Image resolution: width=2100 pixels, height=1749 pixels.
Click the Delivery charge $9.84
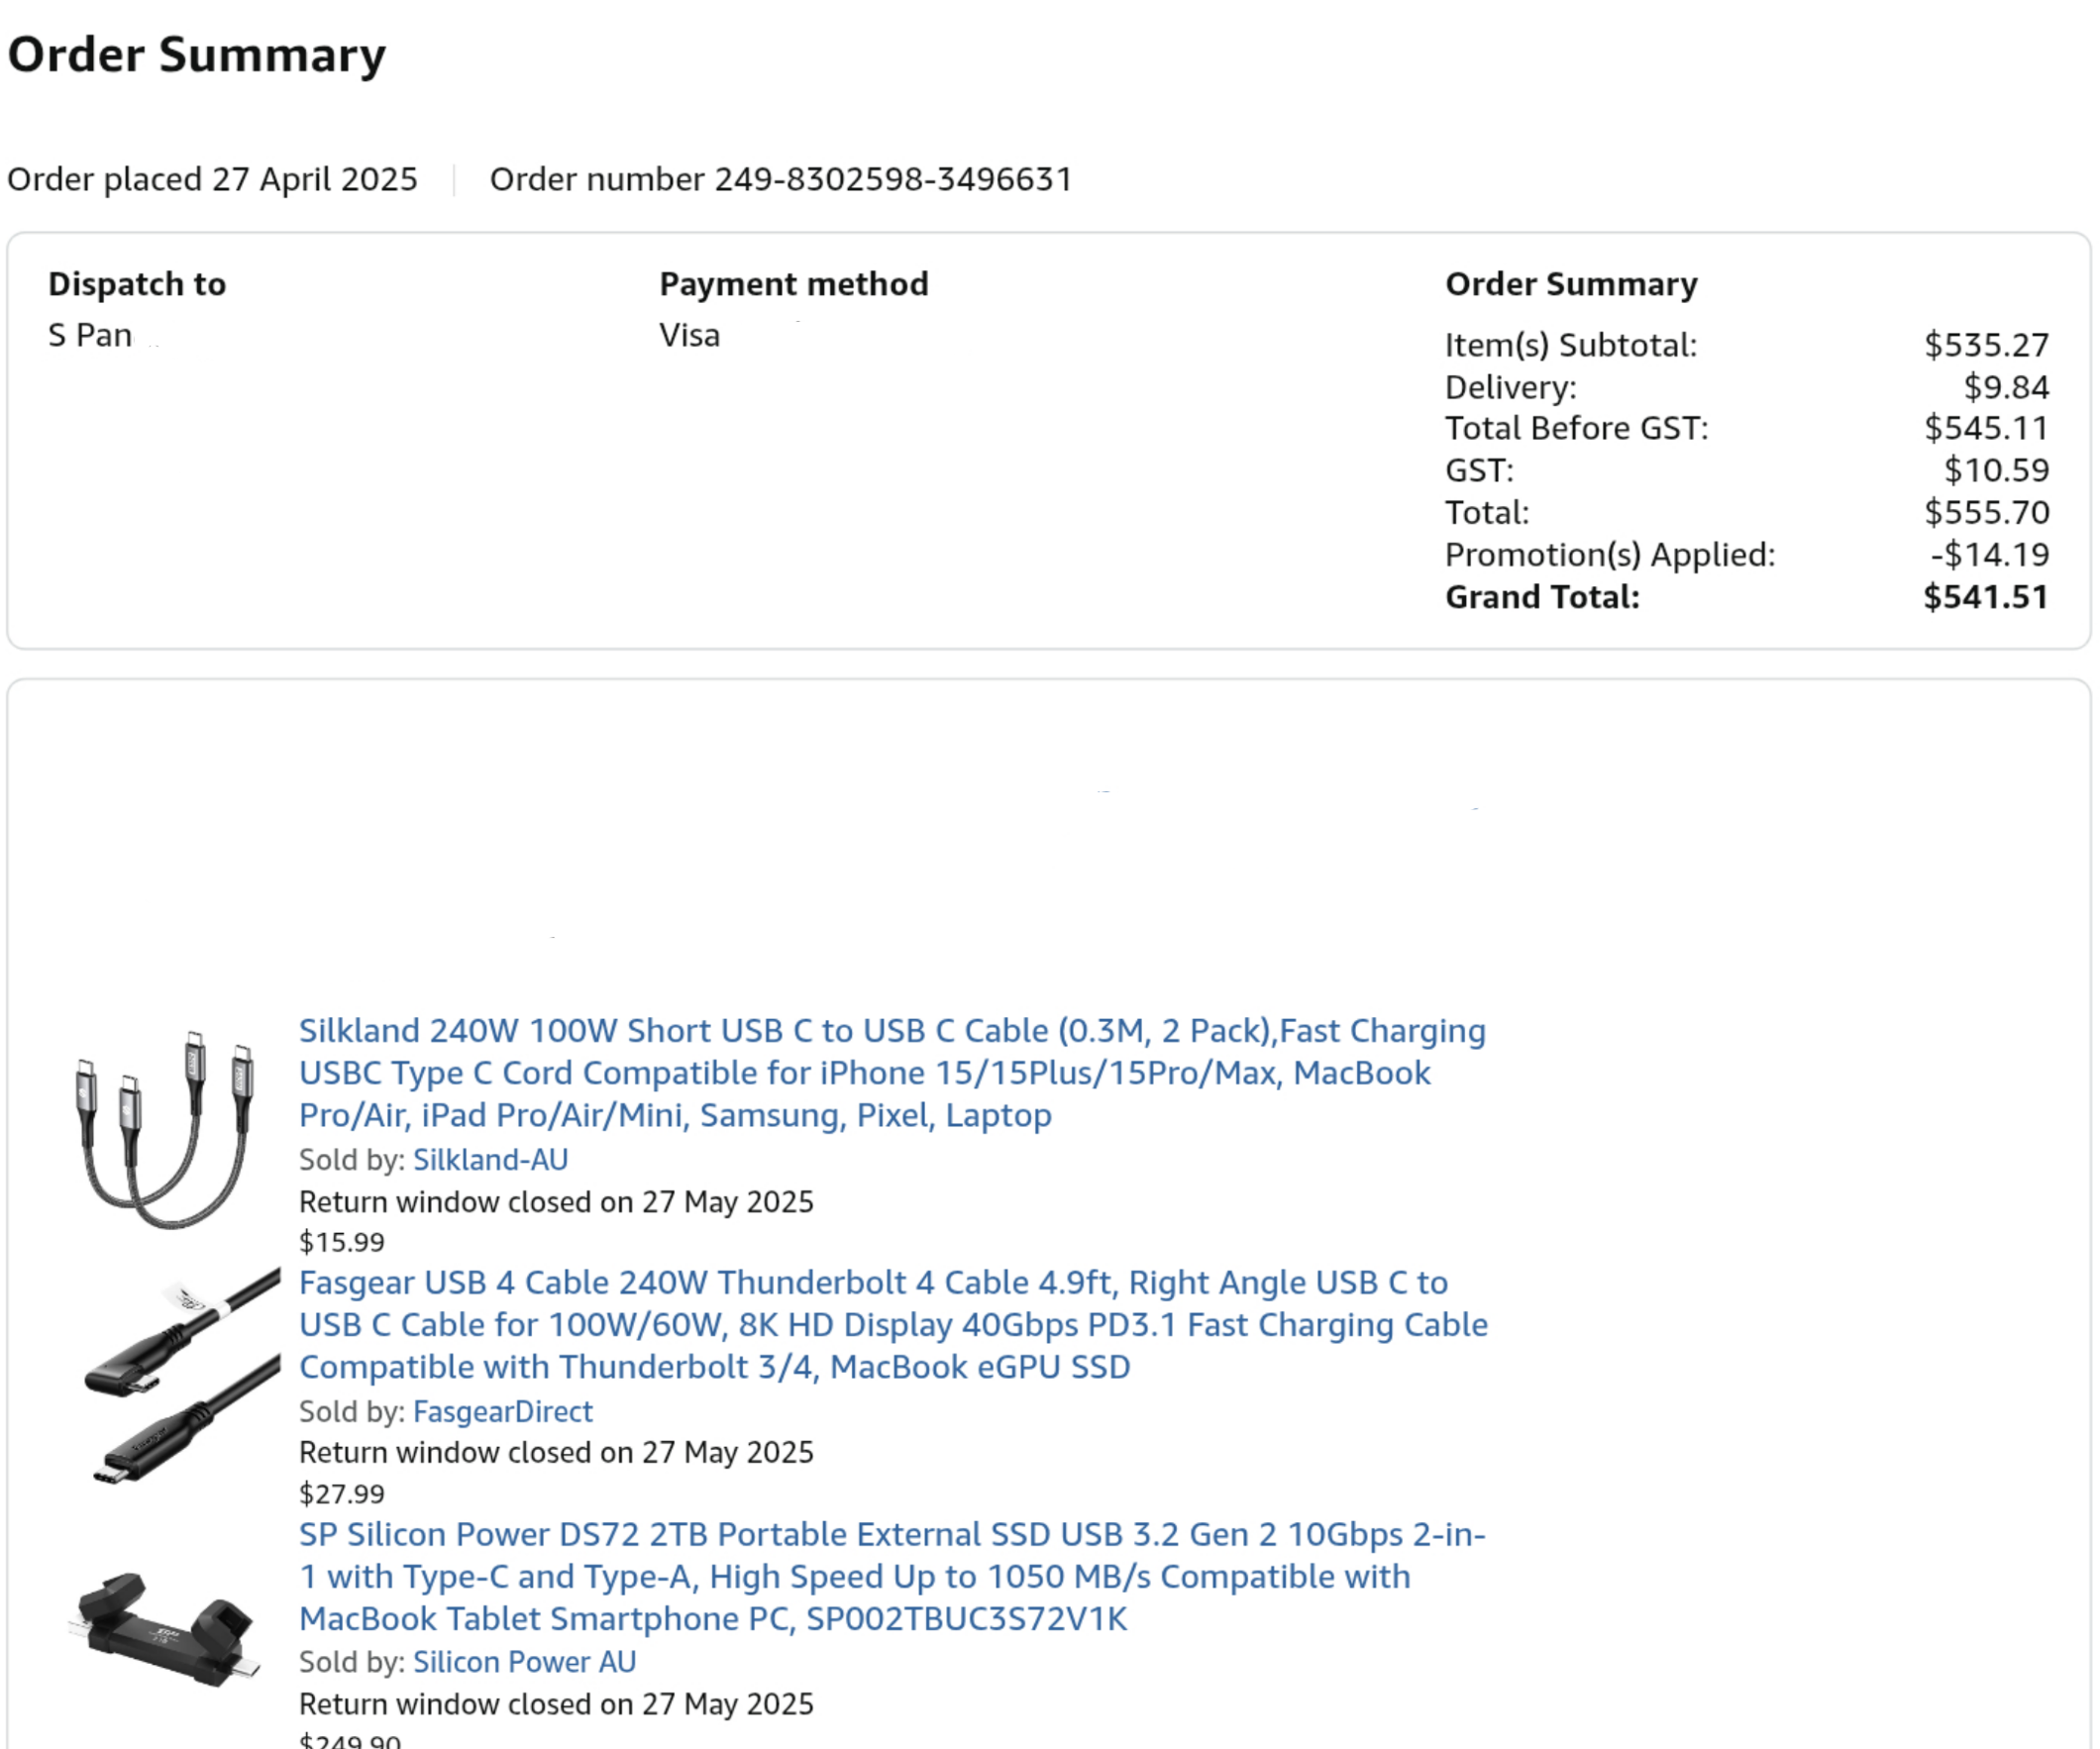tap(2005, 387)
